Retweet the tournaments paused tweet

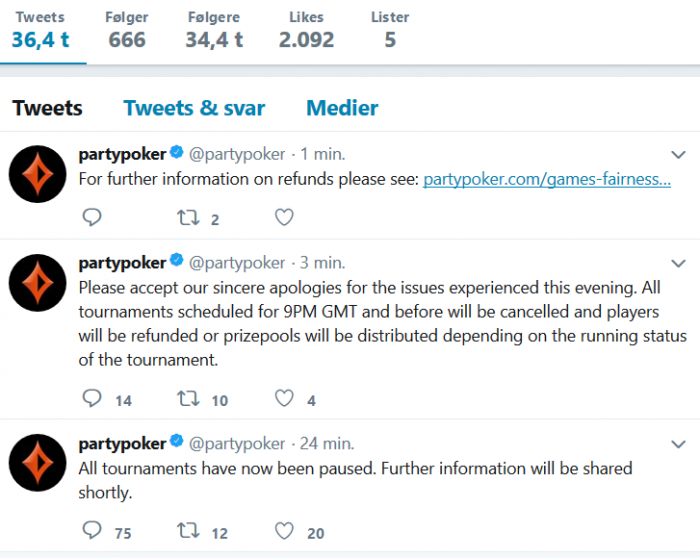188,531
